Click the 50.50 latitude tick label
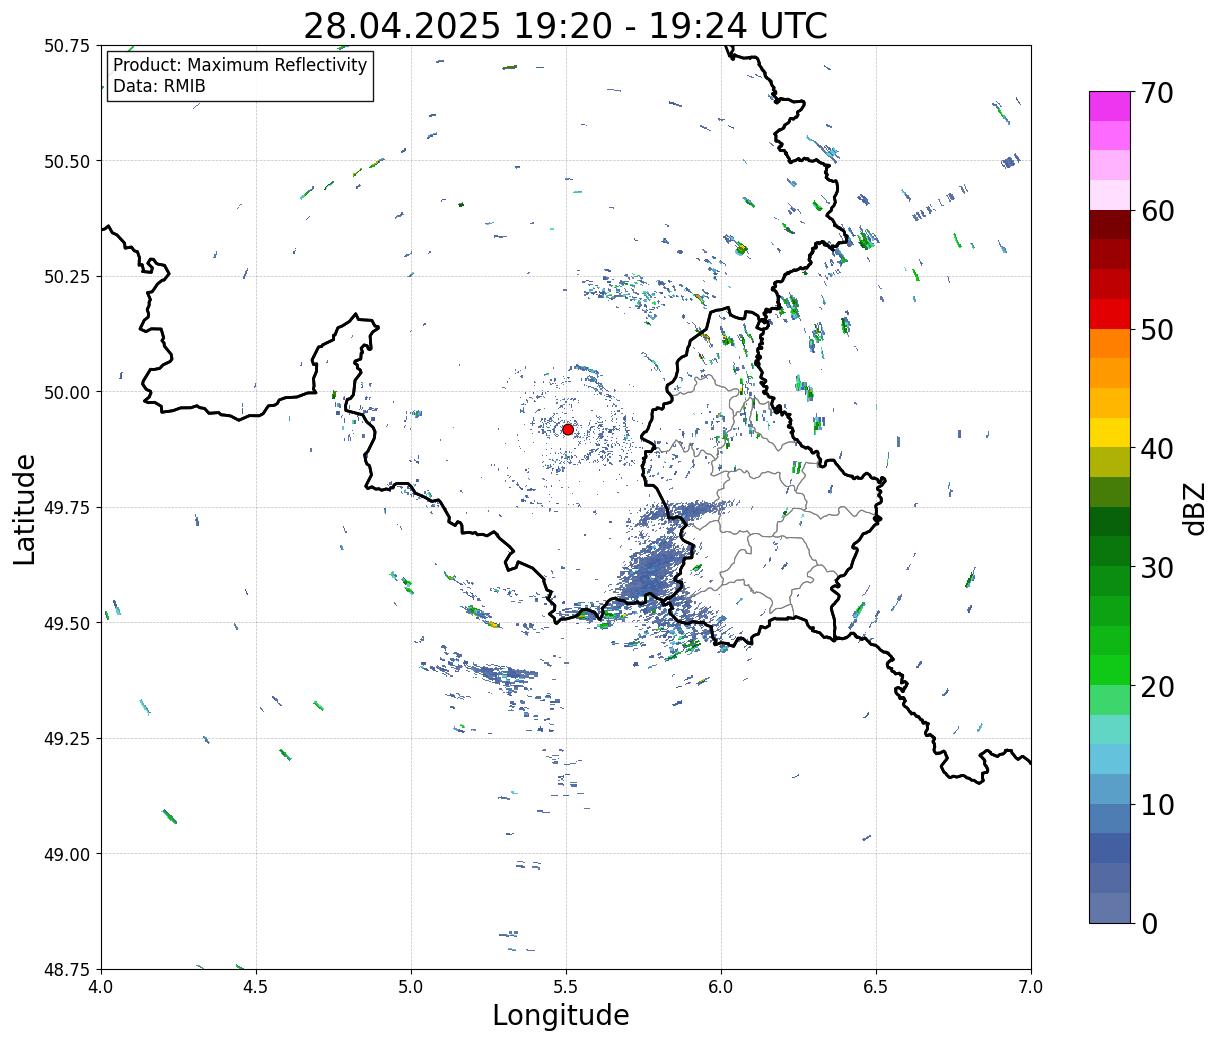 (67, 161)
